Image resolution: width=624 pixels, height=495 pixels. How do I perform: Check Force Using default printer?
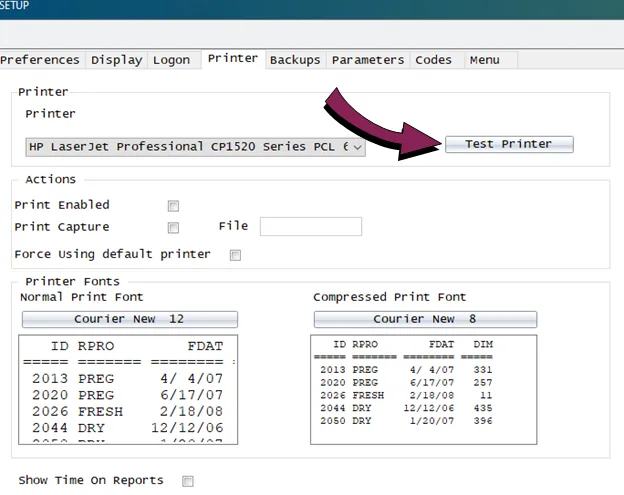tap(235, 255)
